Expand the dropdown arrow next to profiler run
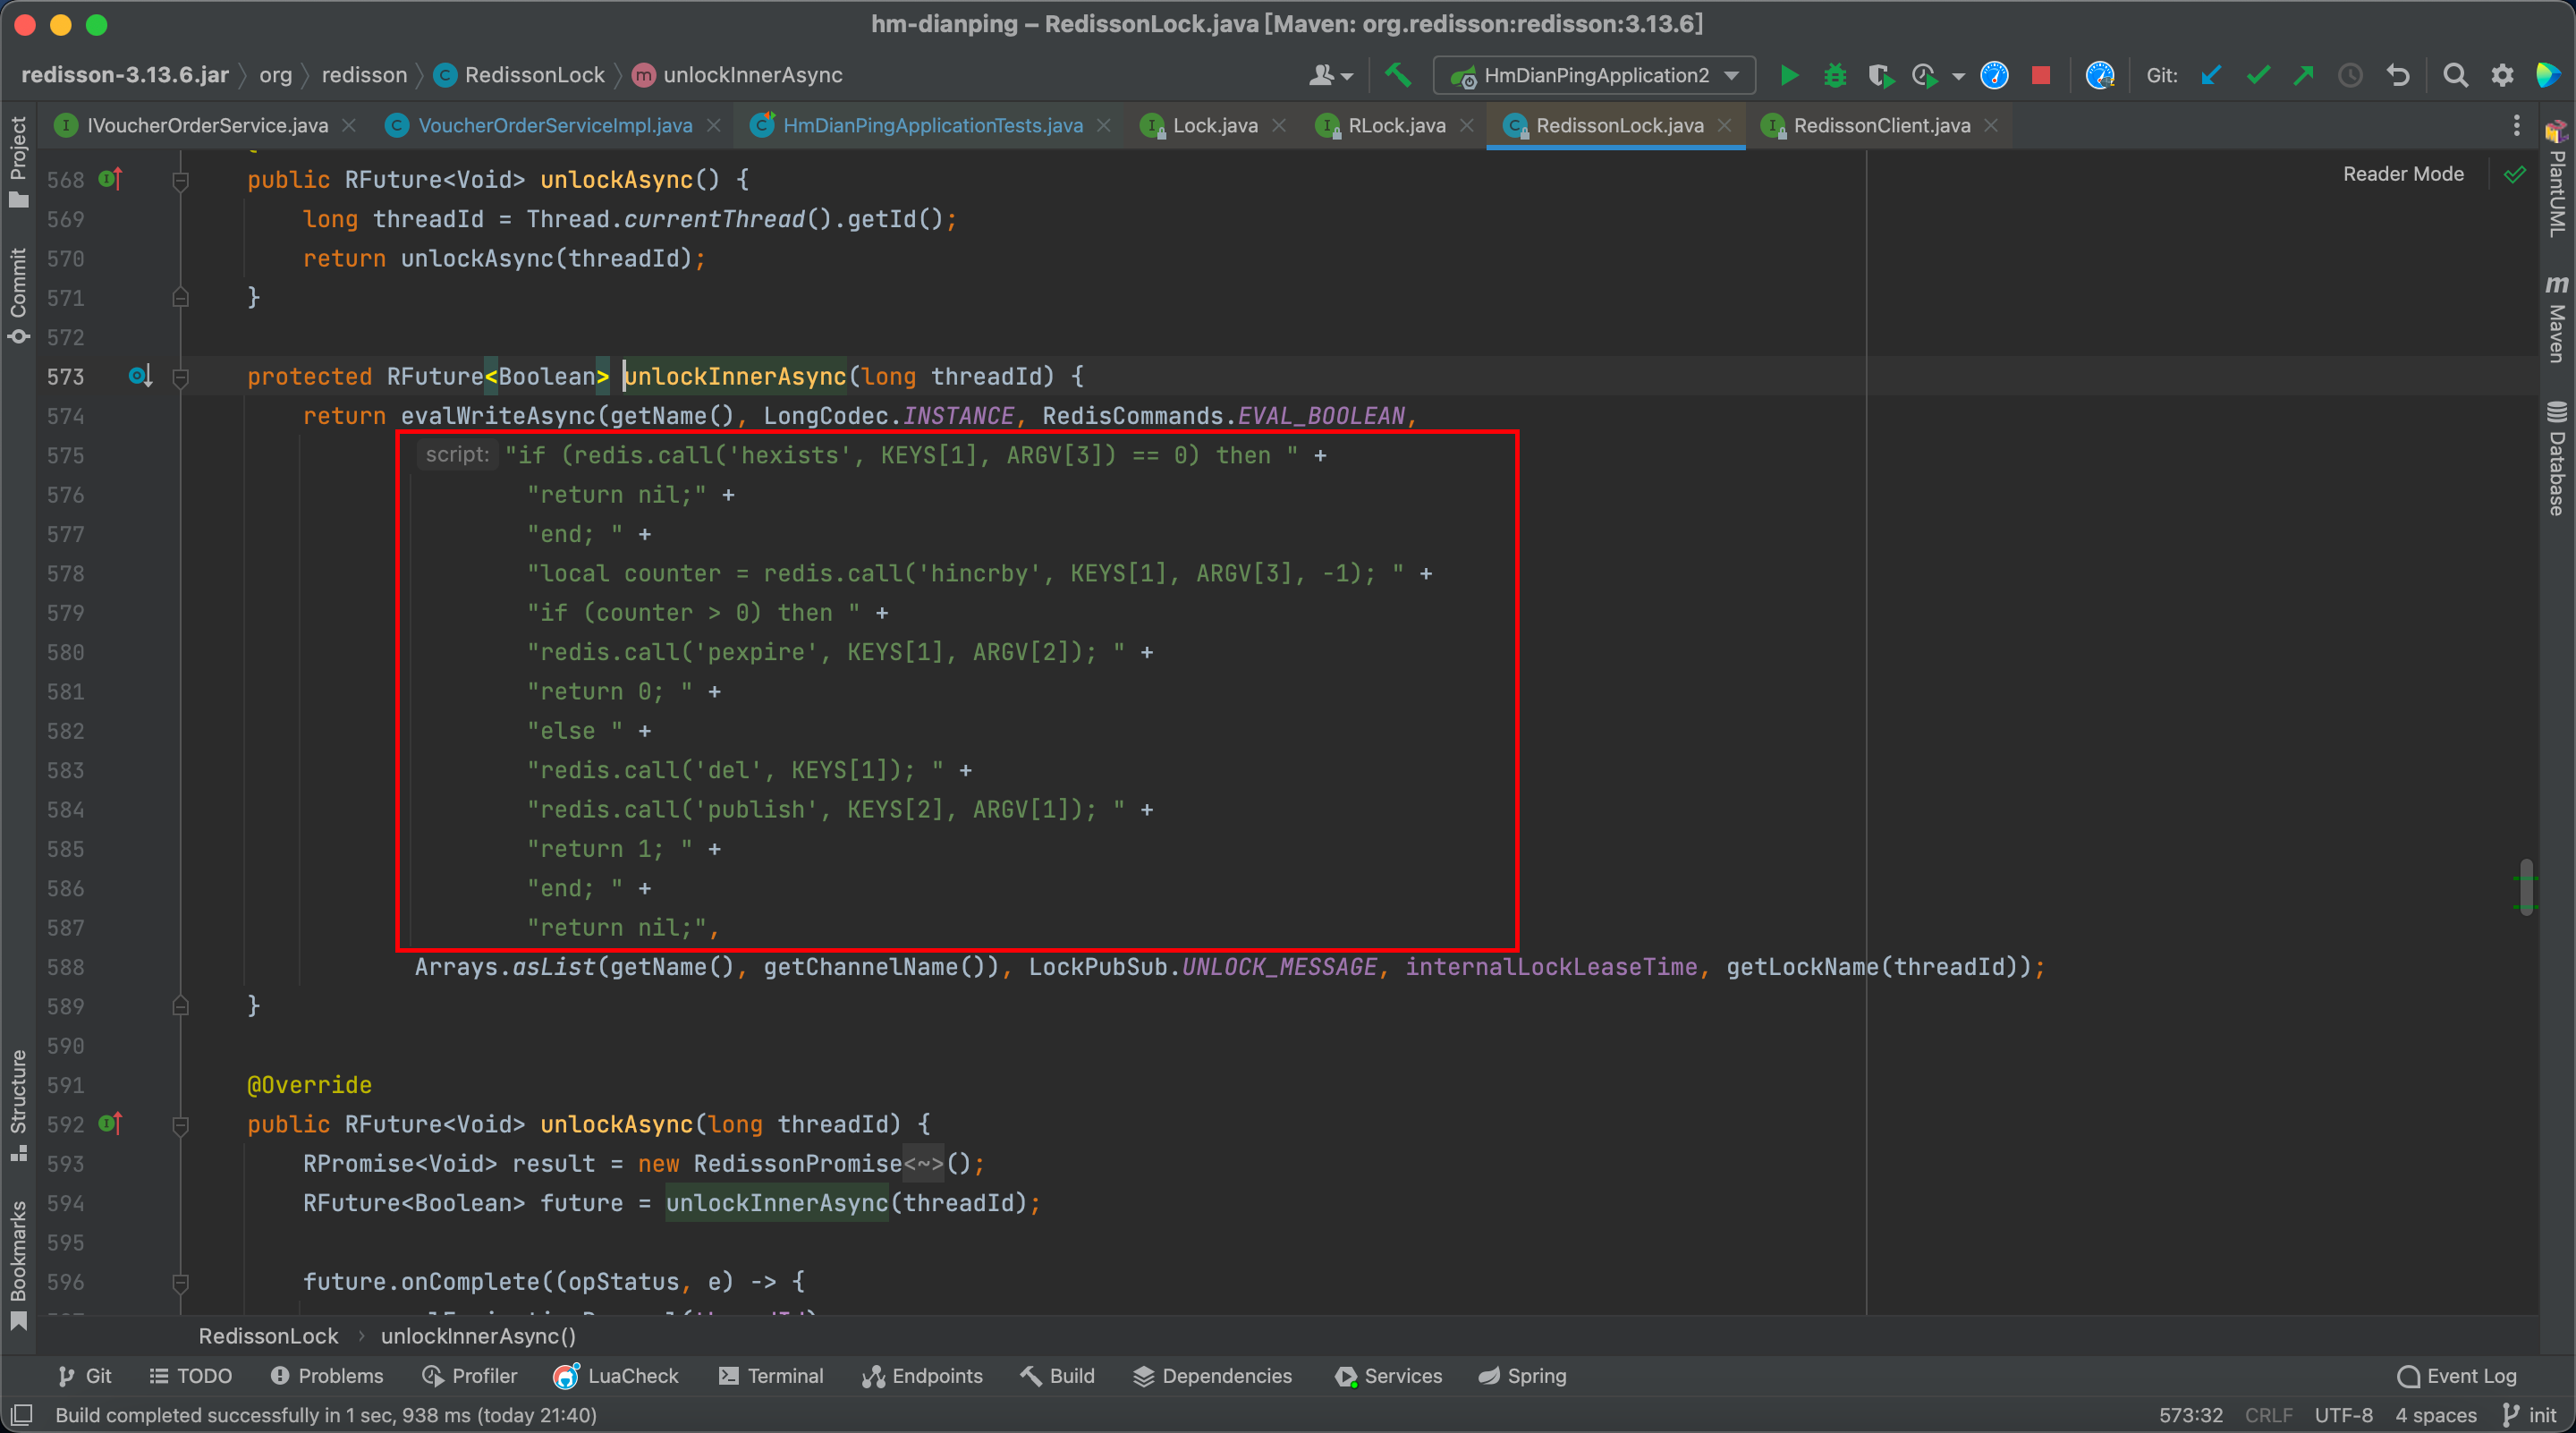The height and width of the screenshot is (1433, 2576). click(x=1958, y=76)
